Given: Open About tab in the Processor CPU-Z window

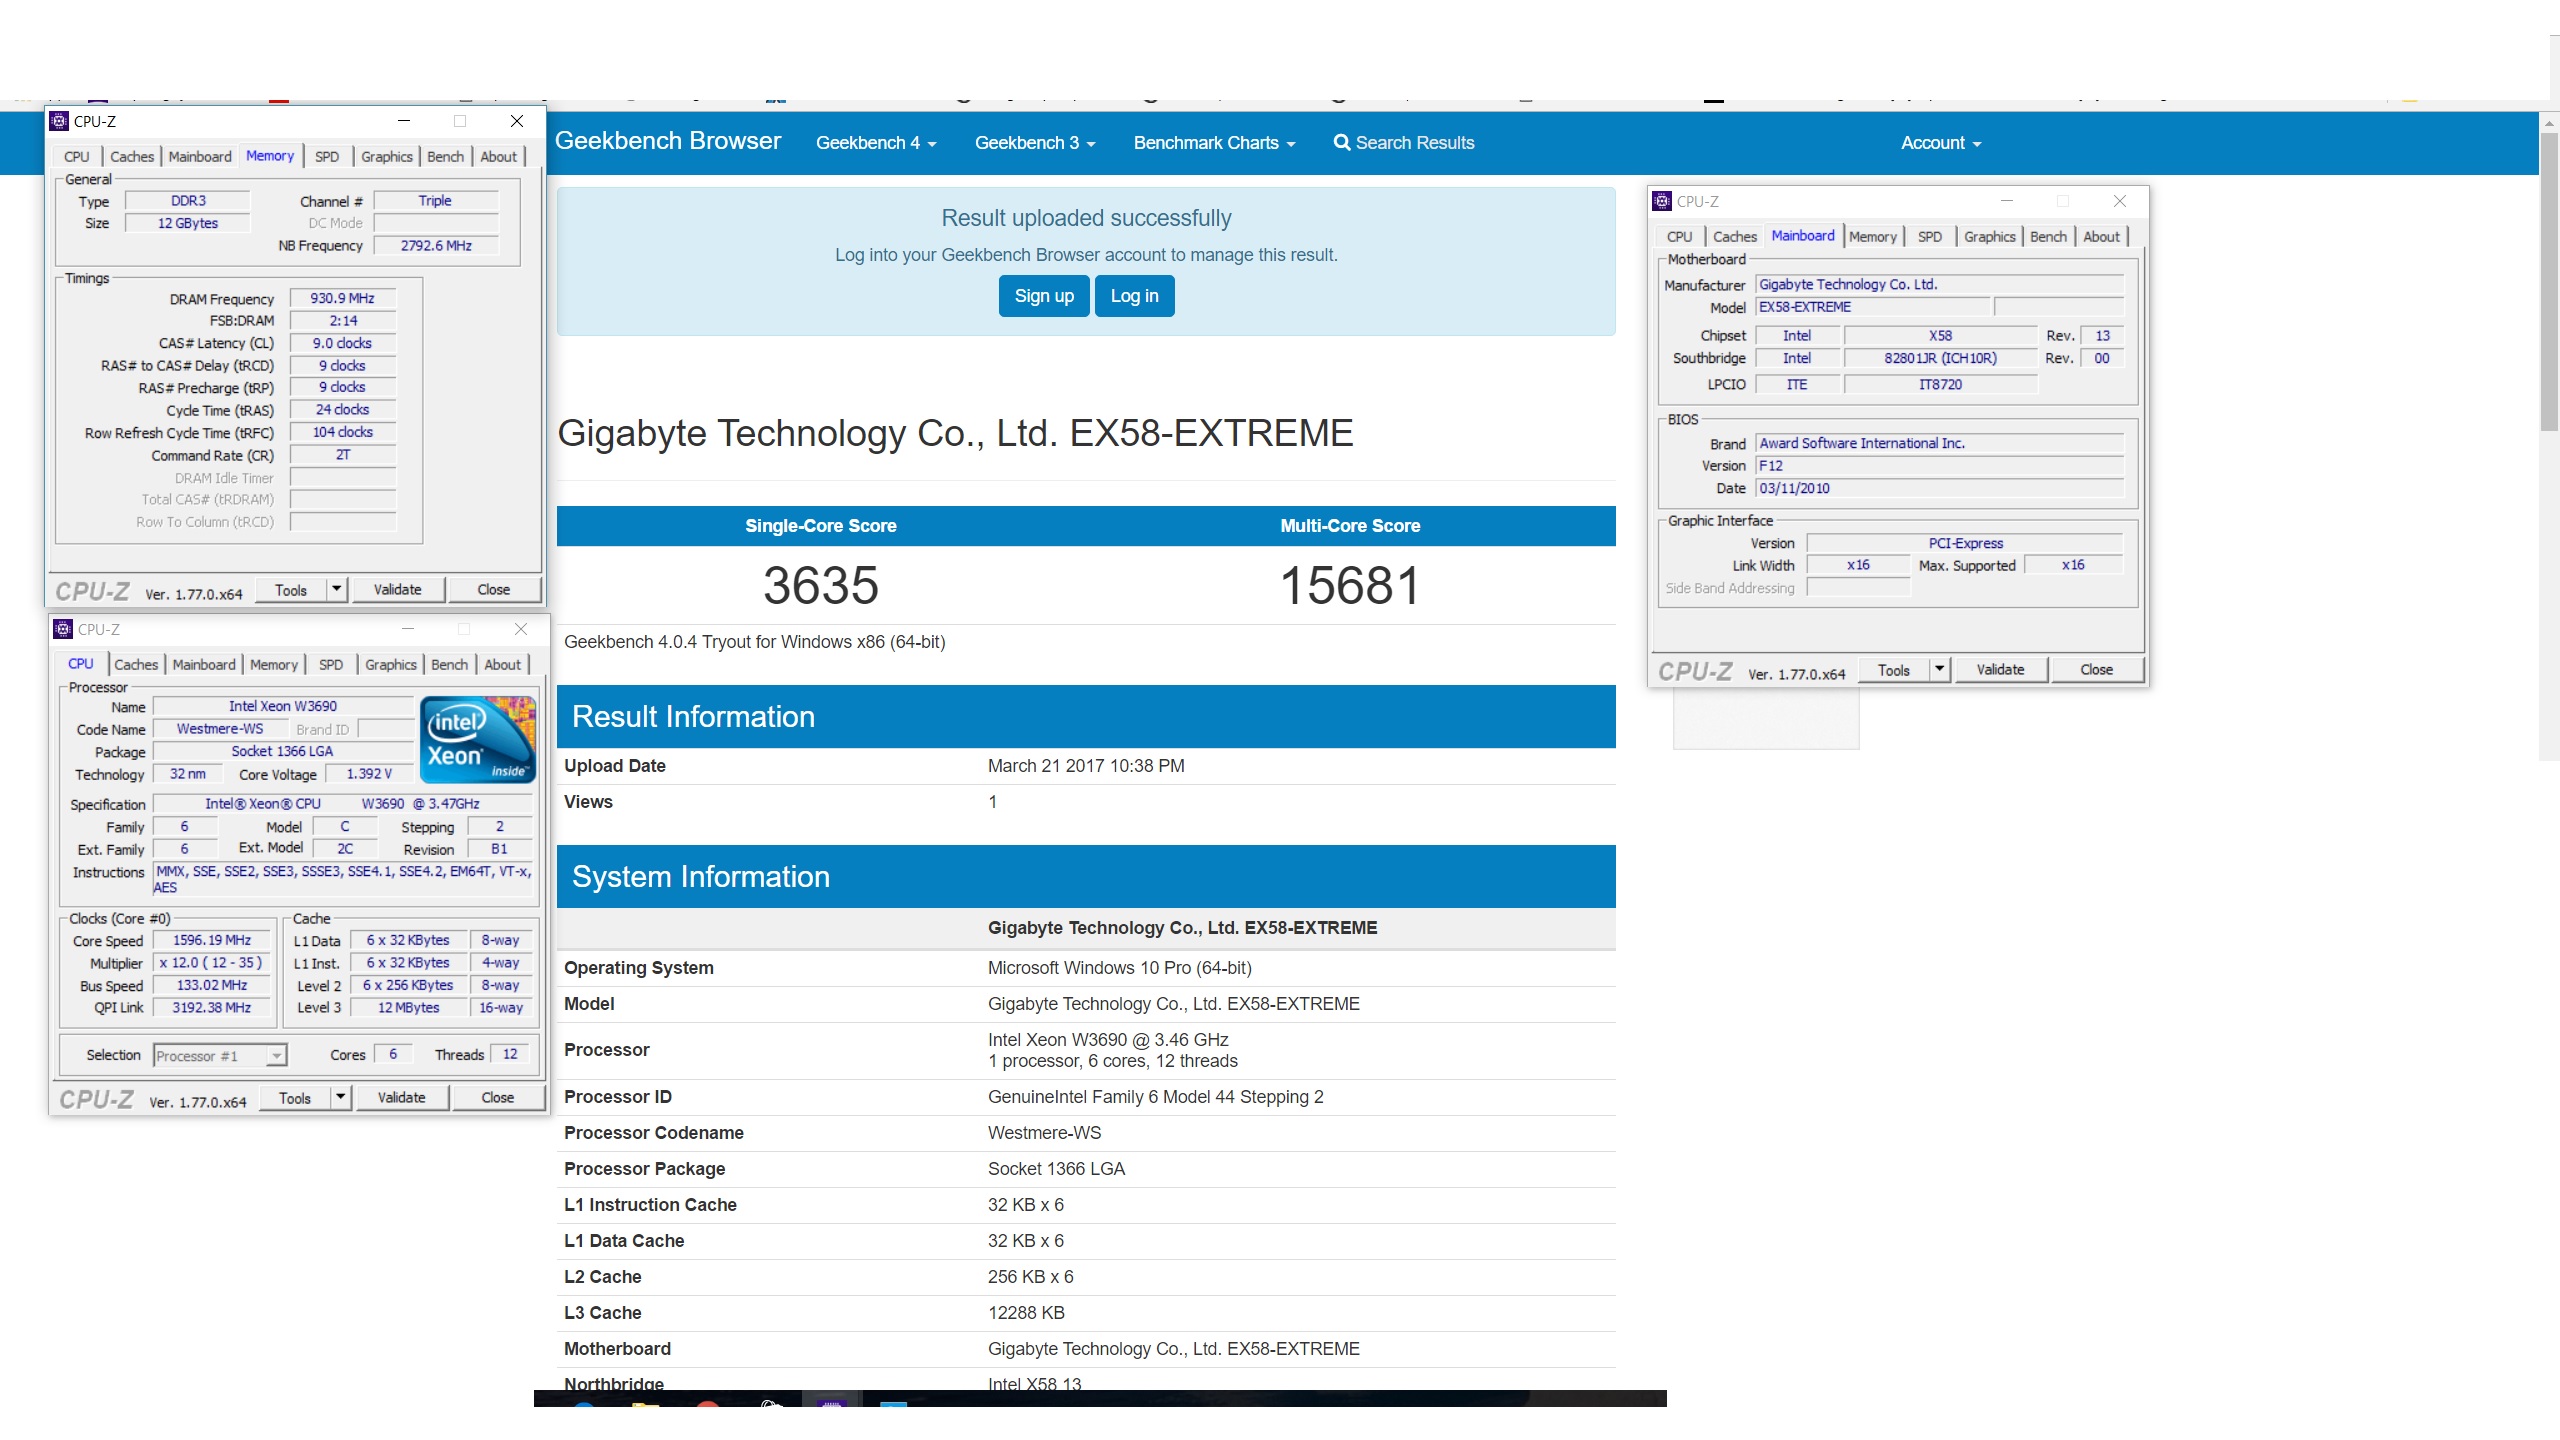Looking at the screenshot, I should pyautogui.click(x=503, y=665).
